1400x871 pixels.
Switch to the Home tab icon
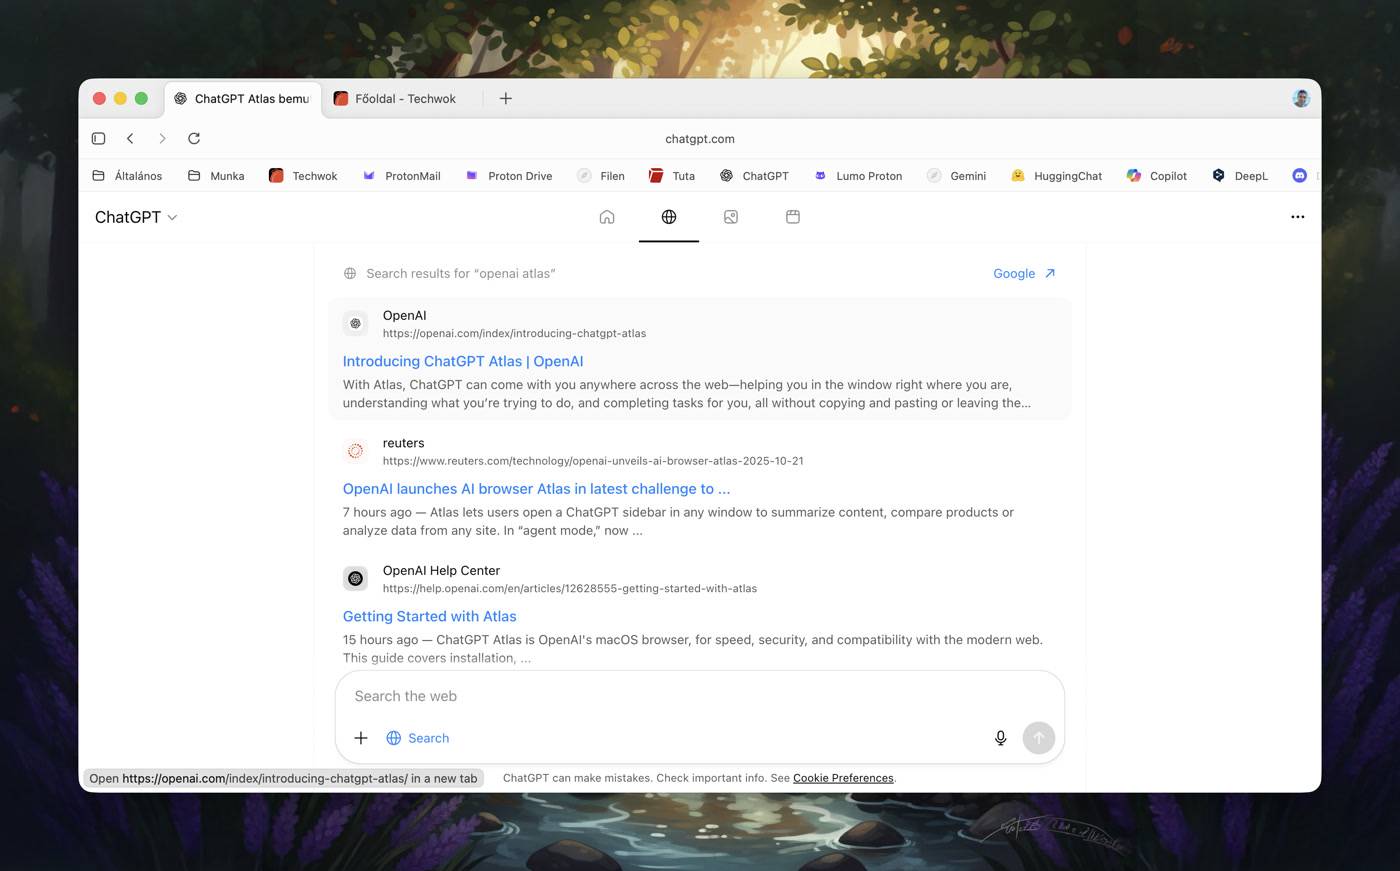coord(607,217)
